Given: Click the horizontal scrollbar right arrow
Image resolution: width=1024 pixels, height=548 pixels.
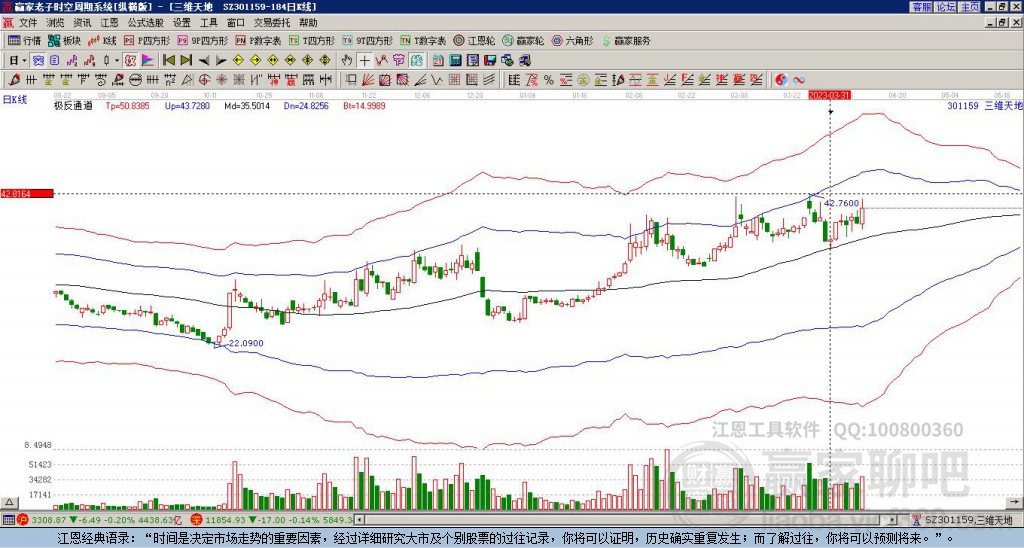Looking at the screenshot, I should [893, 520].
